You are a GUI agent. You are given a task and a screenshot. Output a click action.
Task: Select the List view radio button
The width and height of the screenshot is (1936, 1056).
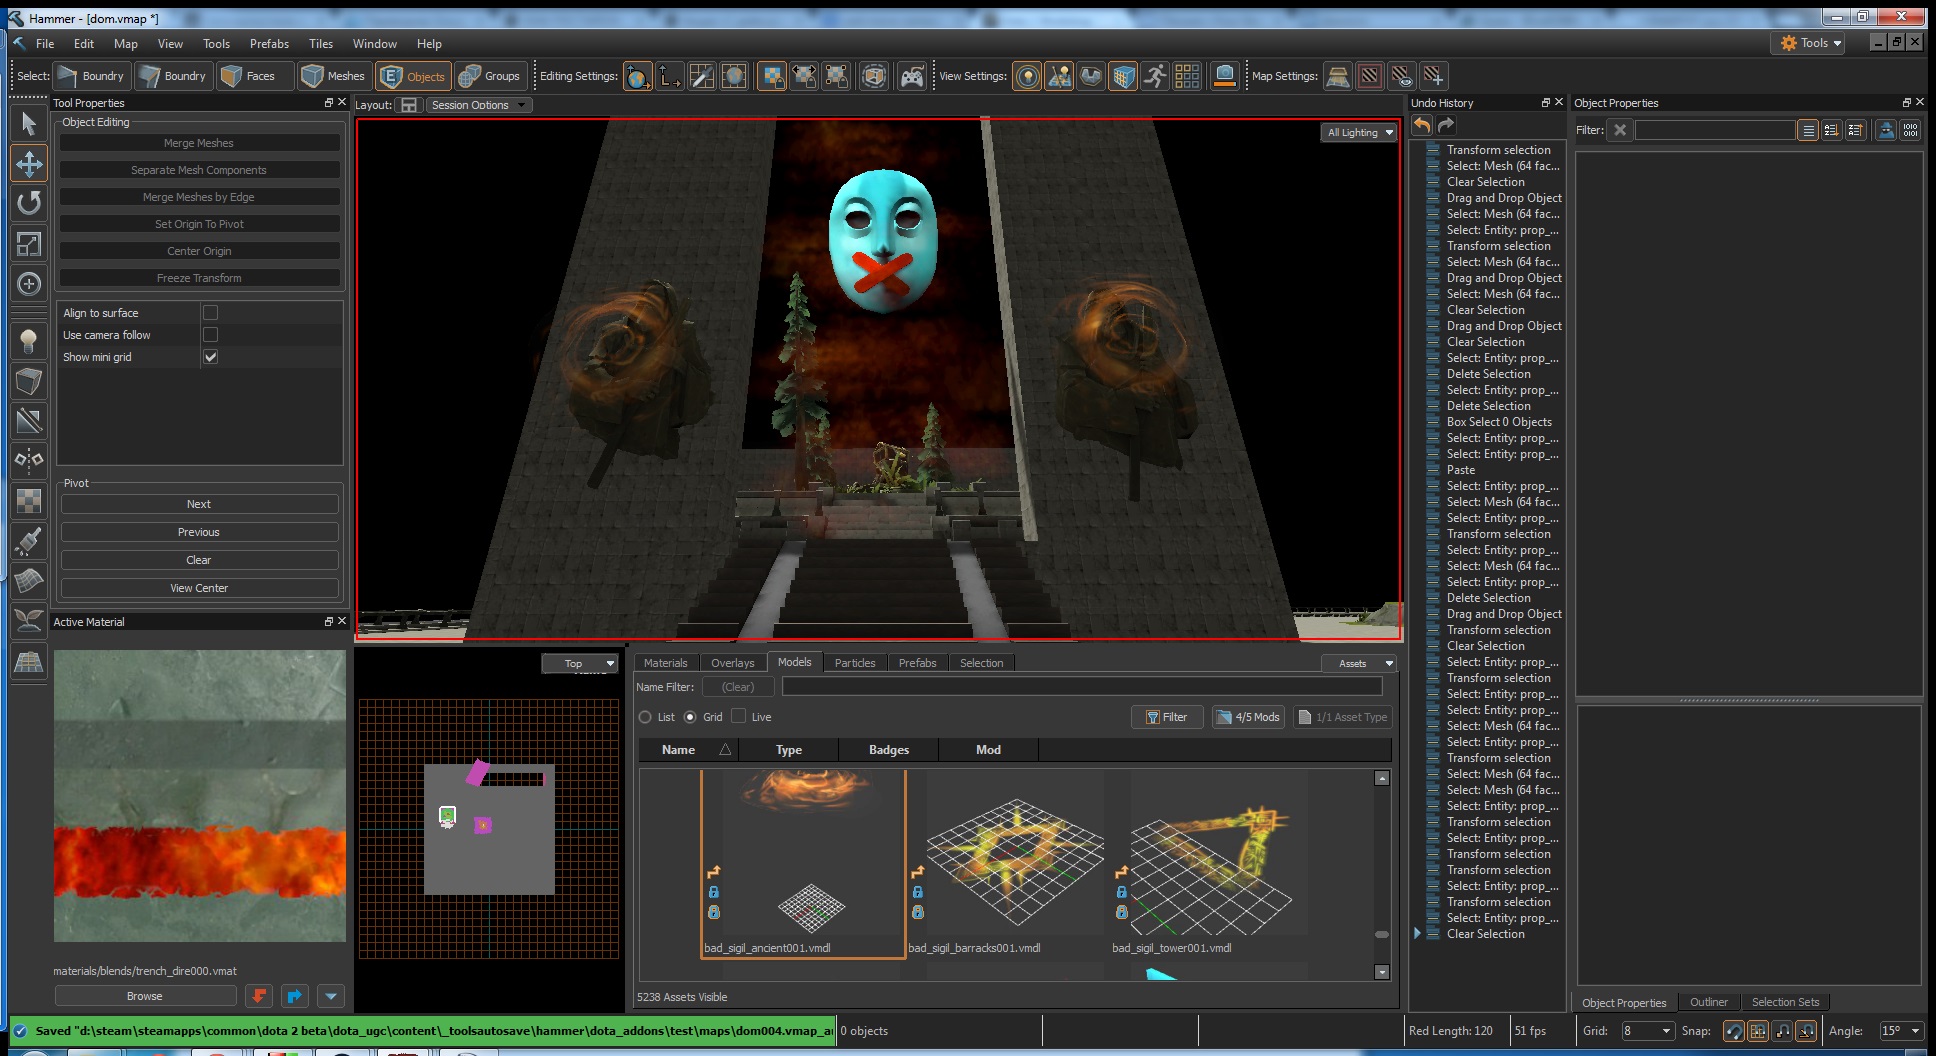(645, 717)
